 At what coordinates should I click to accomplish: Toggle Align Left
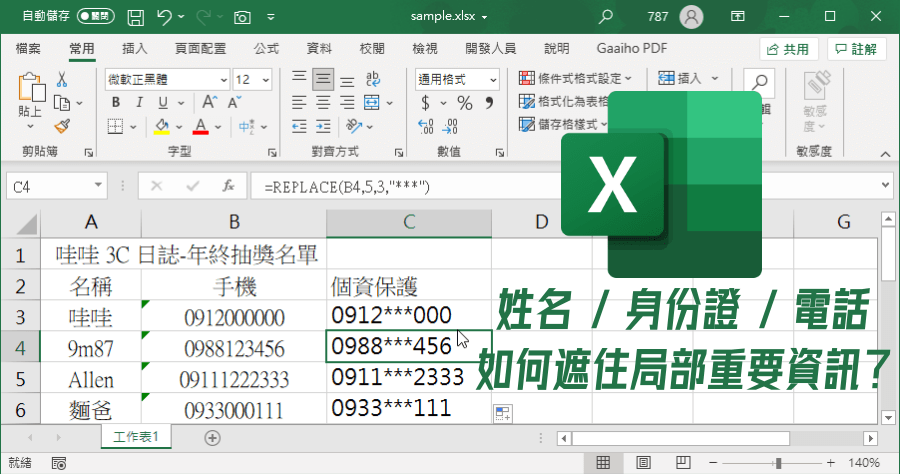click(299, 103)
